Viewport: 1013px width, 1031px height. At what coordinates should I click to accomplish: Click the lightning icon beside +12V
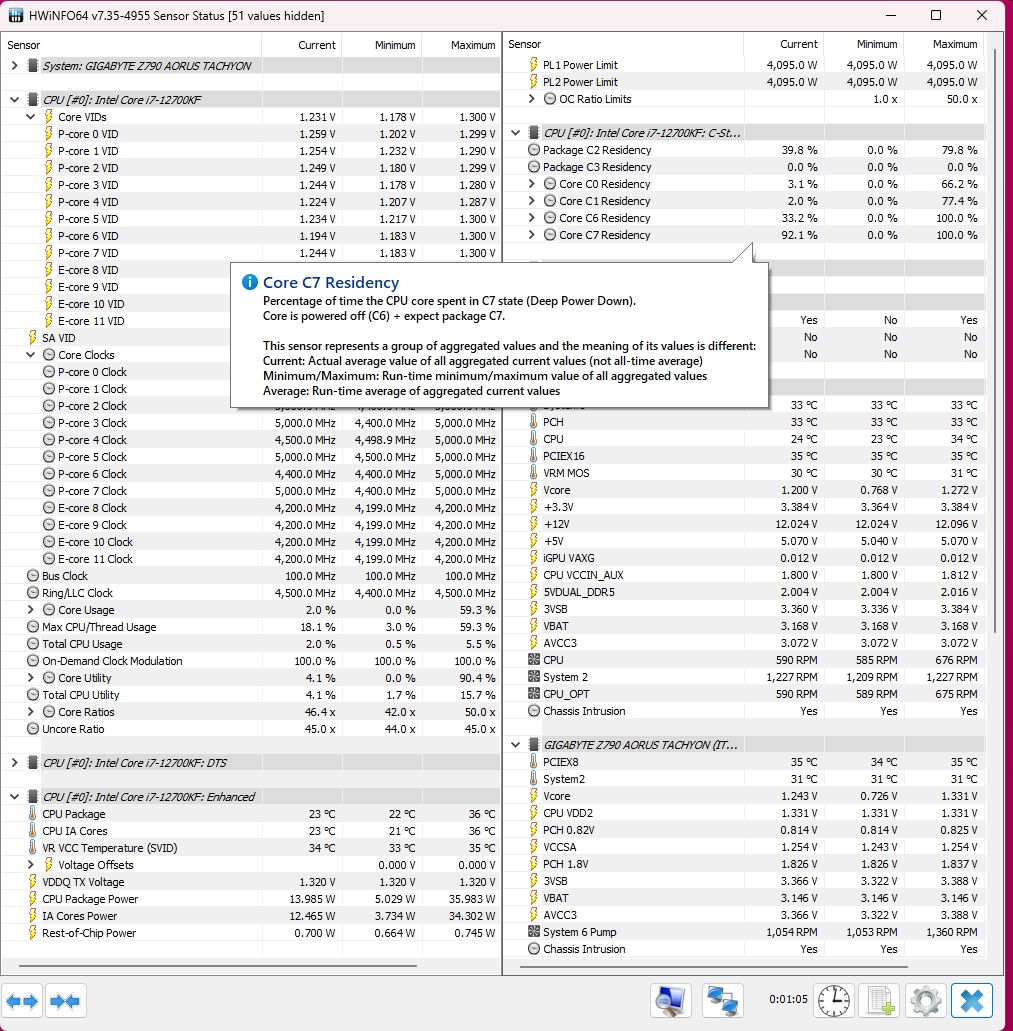pyautogui.click(x=534, y=524)
